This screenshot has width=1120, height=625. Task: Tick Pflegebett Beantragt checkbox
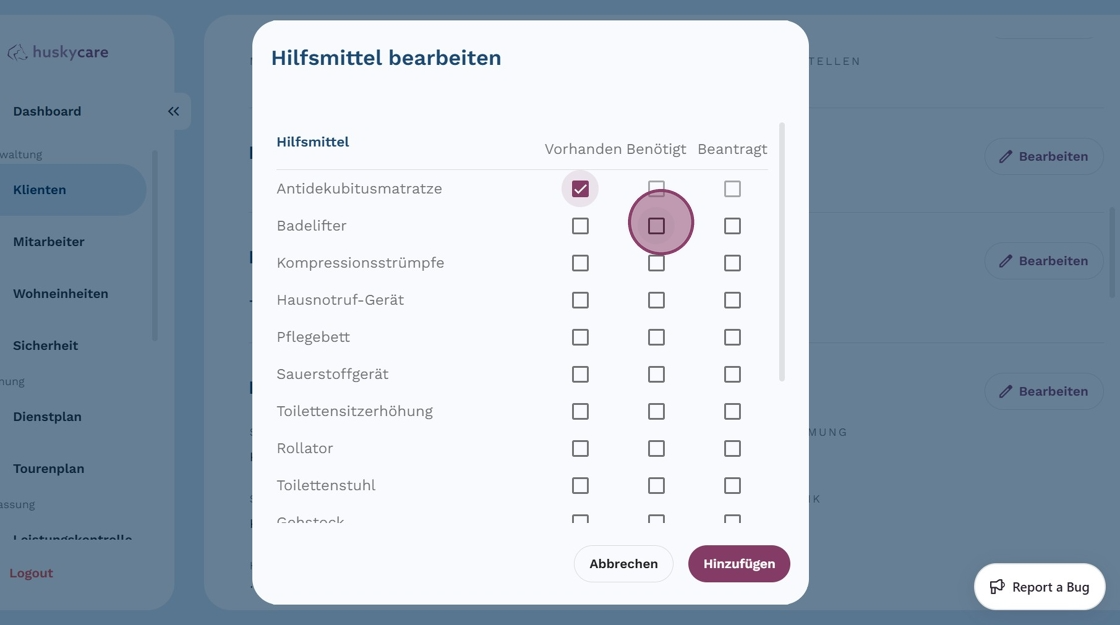732,337
